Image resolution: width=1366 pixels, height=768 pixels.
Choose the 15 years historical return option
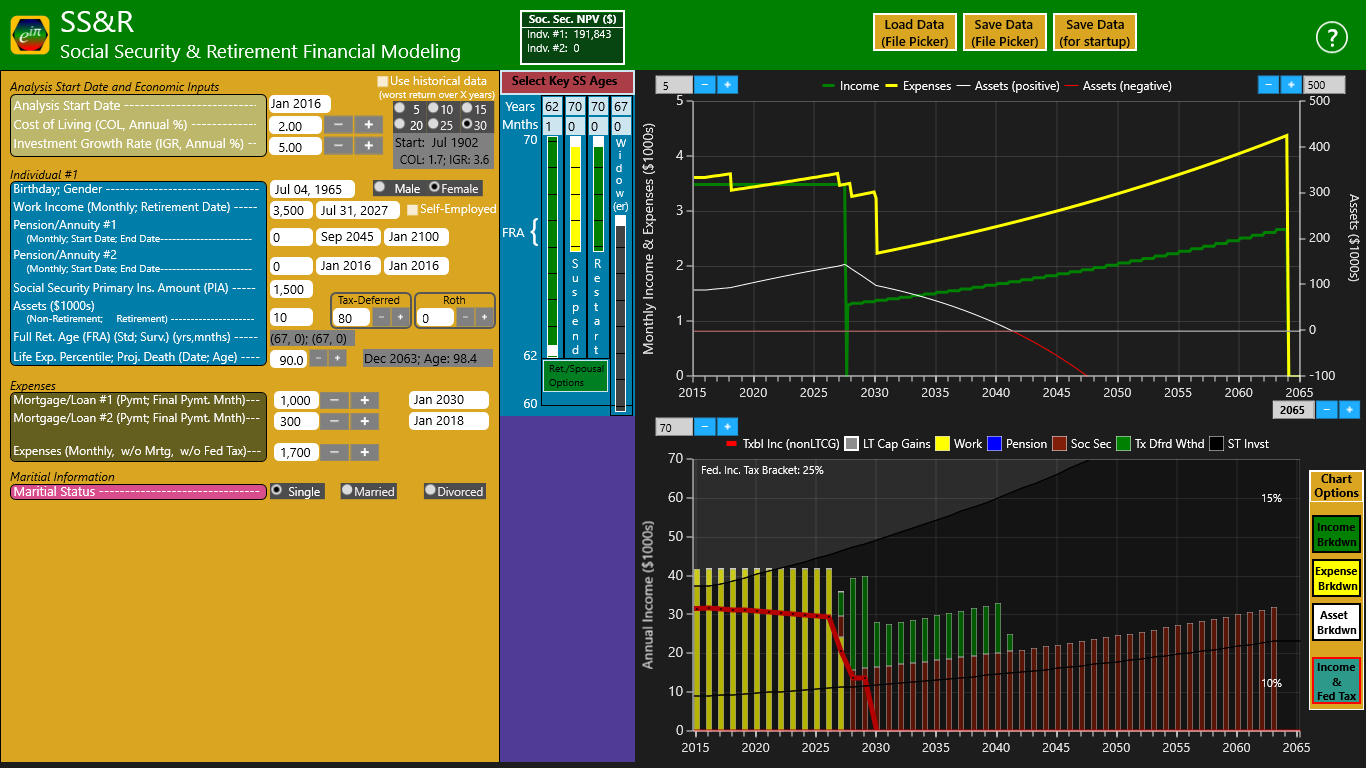pyautogui.click(x=467, y=108)
